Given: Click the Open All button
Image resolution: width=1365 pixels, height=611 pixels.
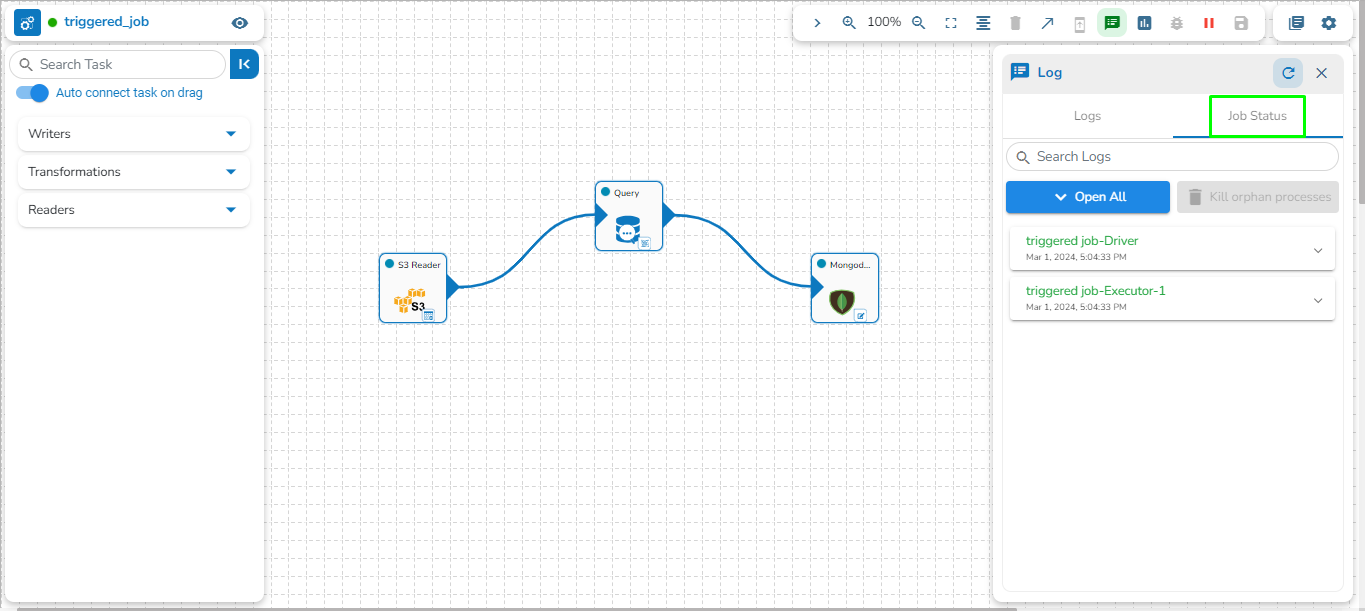Looking at the screenshot, I should point(1088,197).
